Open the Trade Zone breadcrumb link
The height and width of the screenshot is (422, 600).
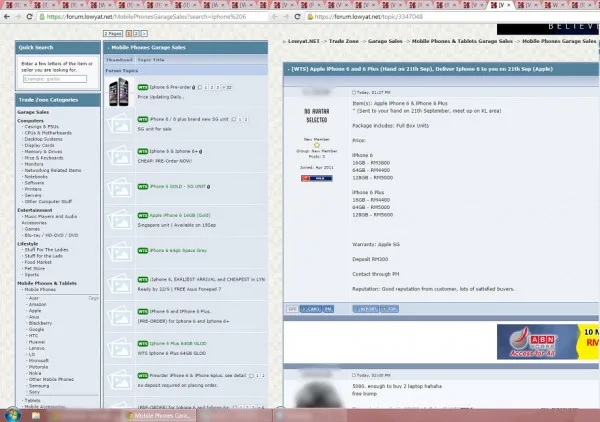344,41
